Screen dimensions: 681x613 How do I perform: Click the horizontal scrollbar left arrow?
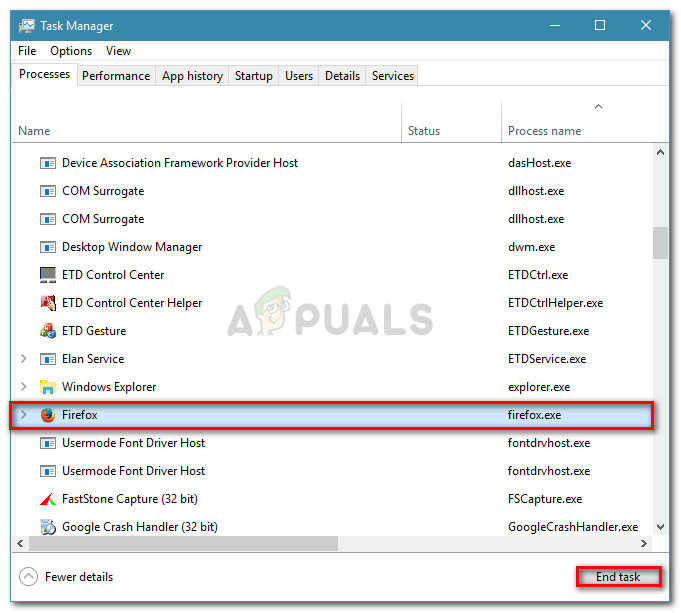20,543
